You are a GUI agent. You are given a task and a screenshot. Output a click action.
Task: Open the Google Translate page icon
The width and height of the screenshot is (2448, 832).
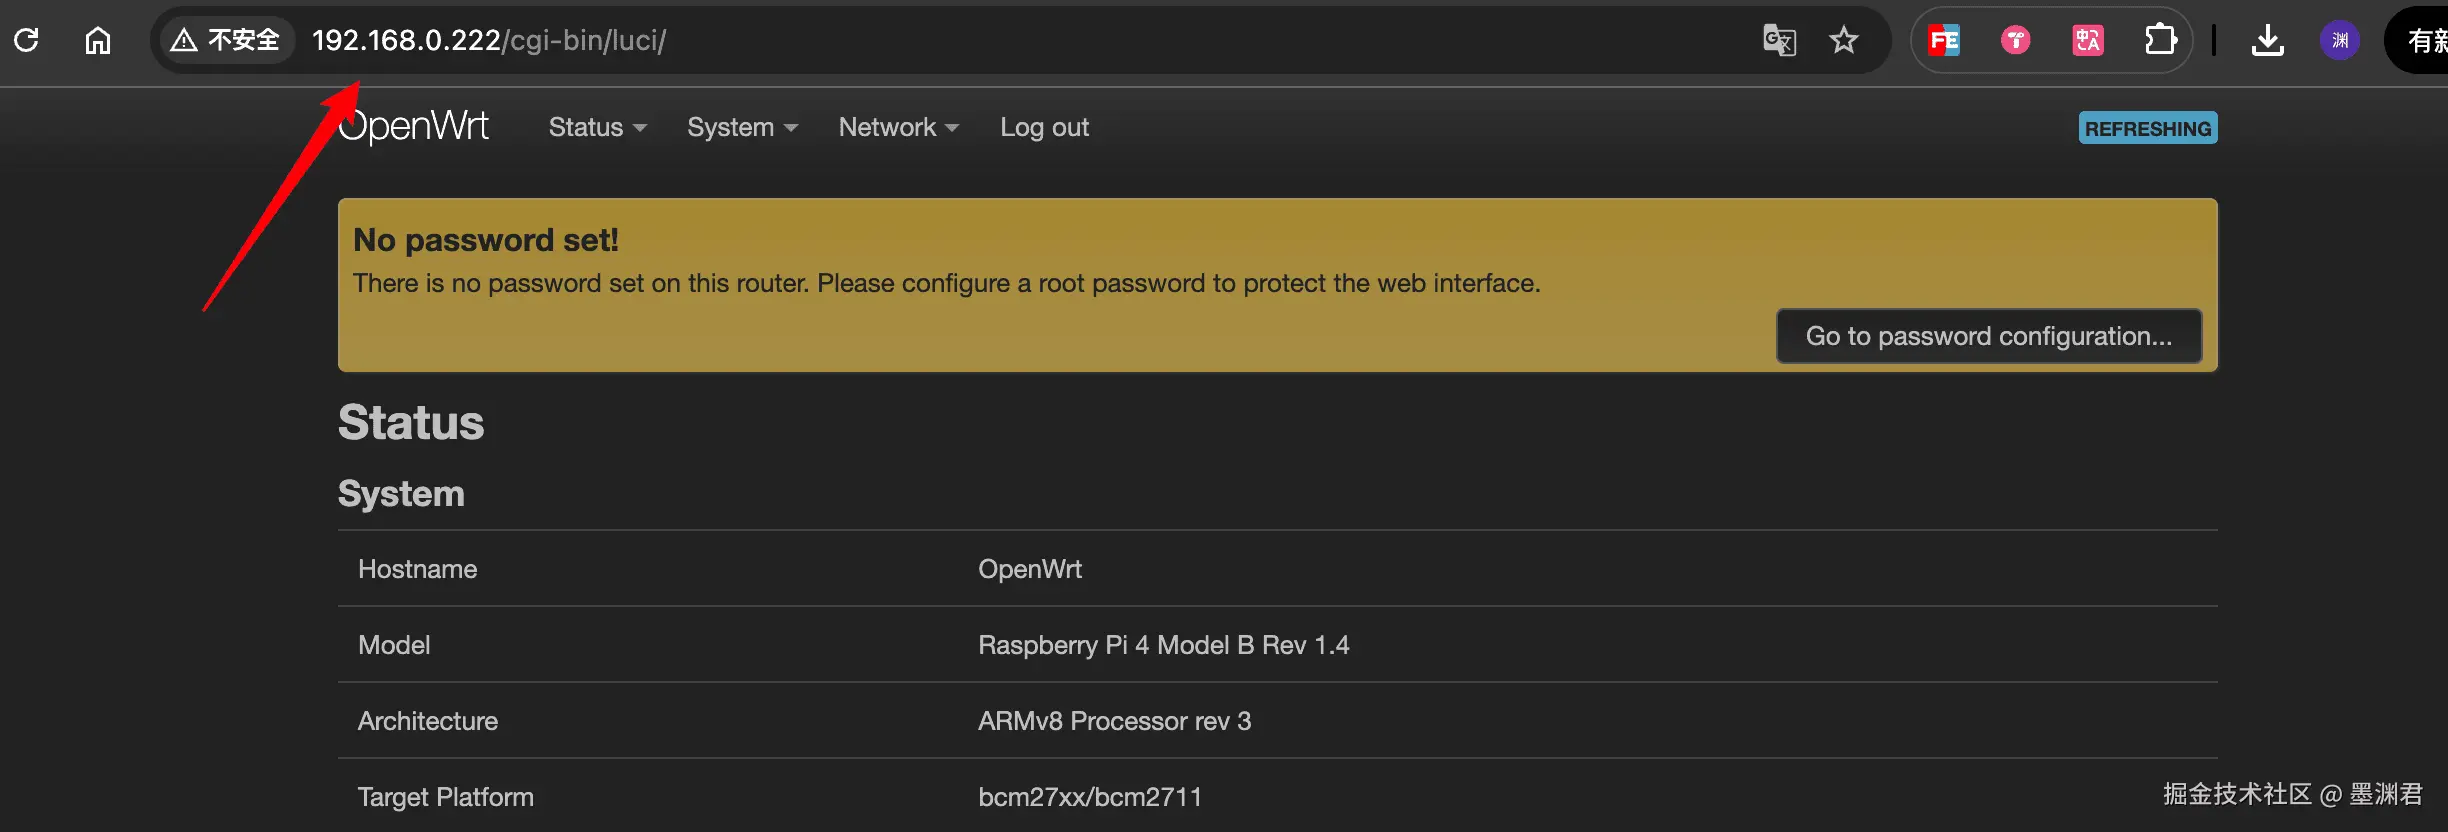(x=1779, y=40)
